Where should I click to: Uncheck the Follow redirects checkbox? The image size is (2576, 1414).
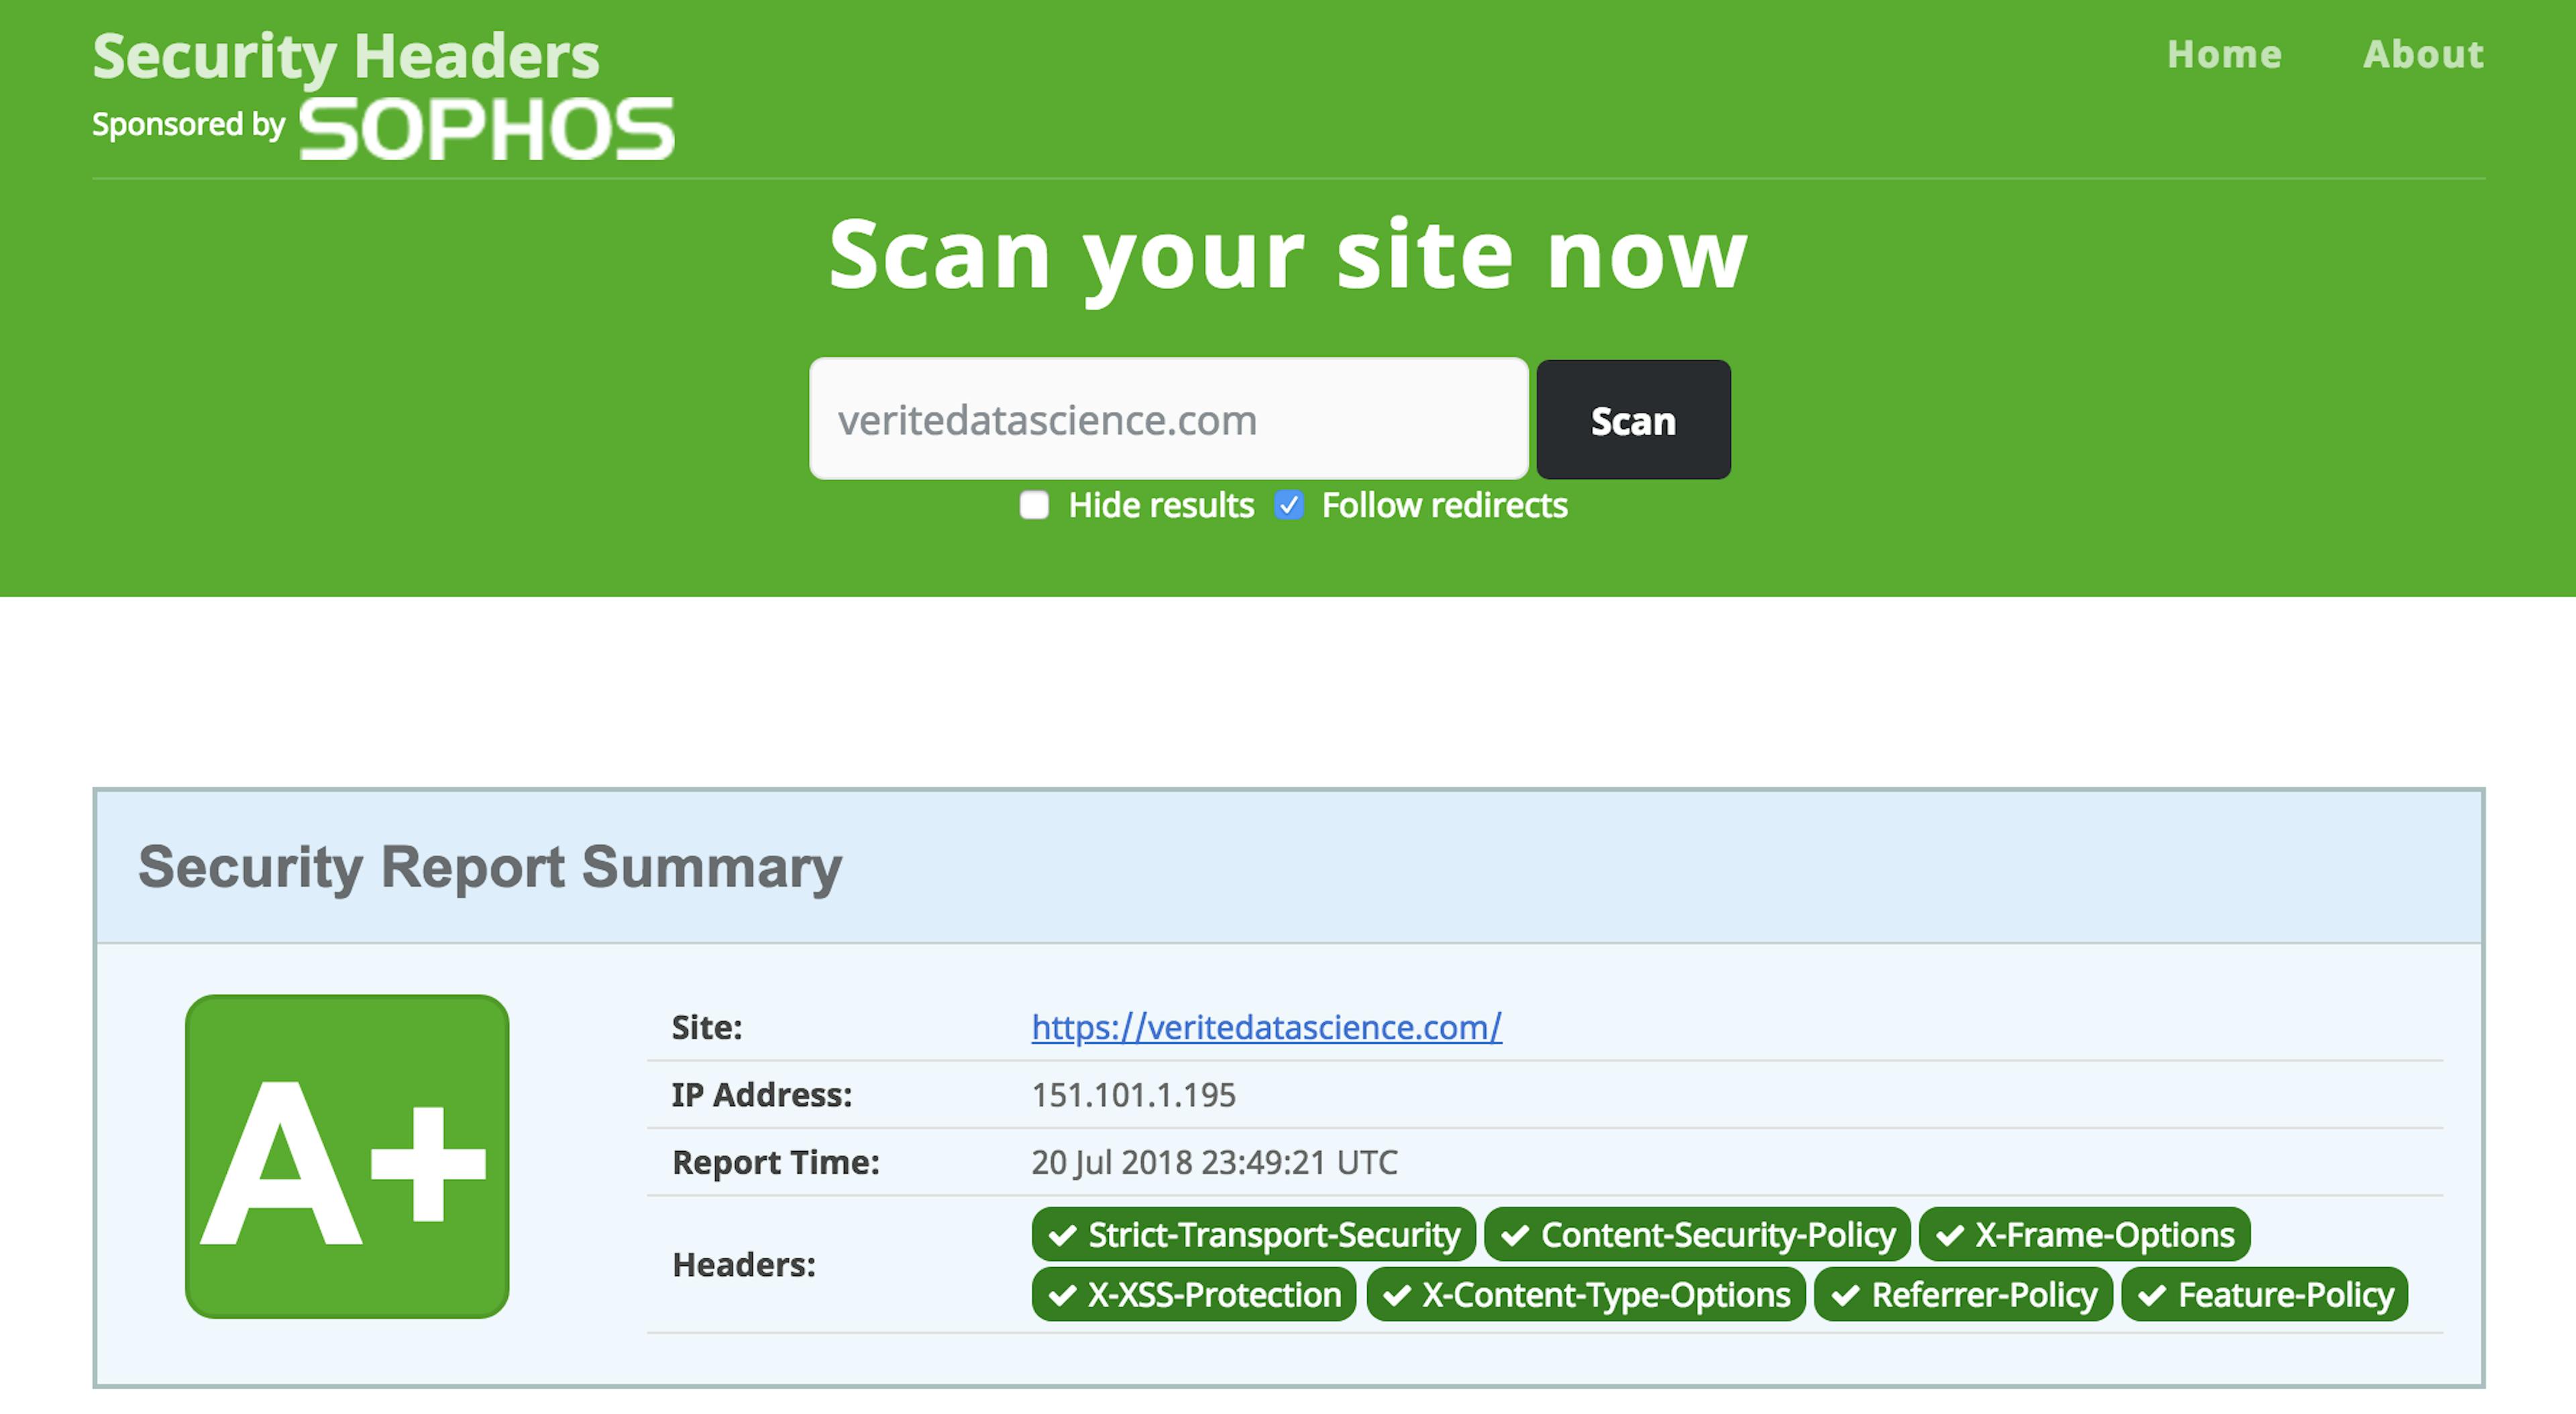click(x=1289, y=505)
